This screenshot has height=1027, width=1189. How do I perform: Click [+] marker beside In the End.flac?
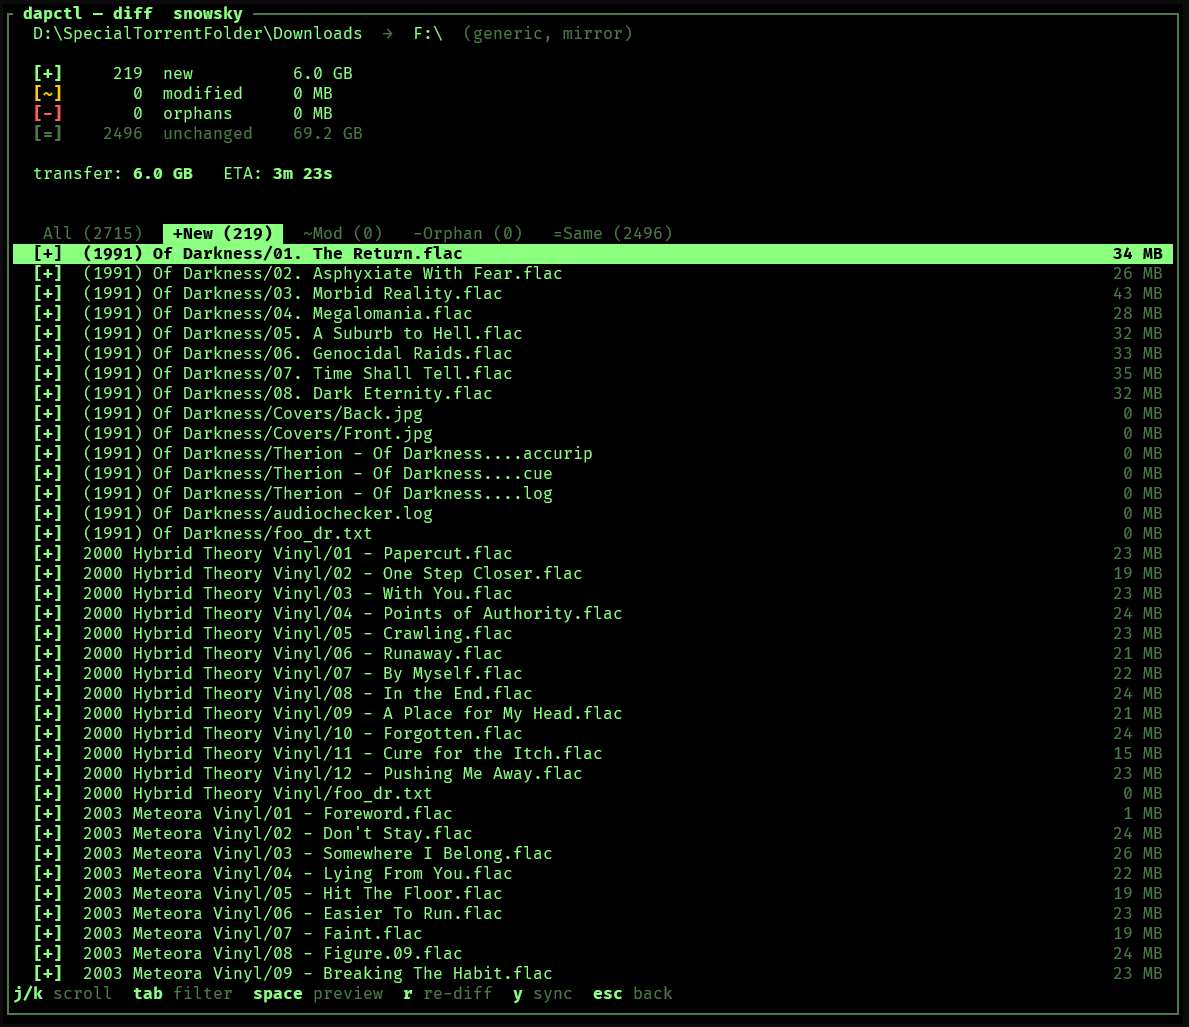(48, 694)
